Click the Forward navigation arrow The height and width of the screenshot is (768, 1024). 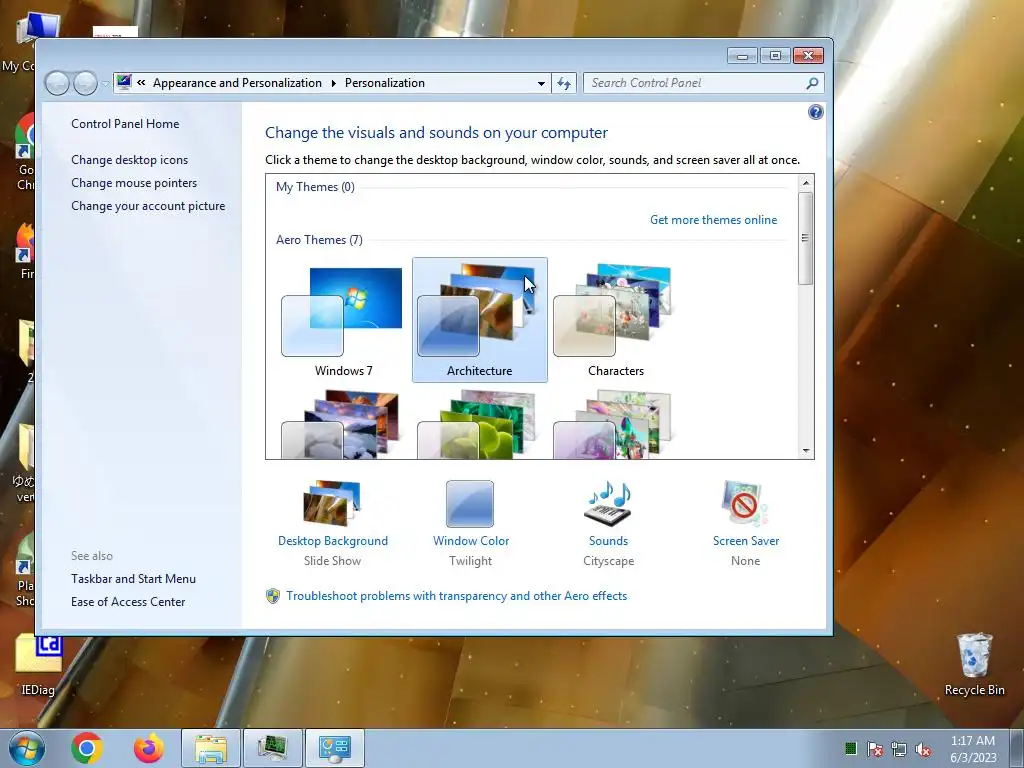(85, 83)
